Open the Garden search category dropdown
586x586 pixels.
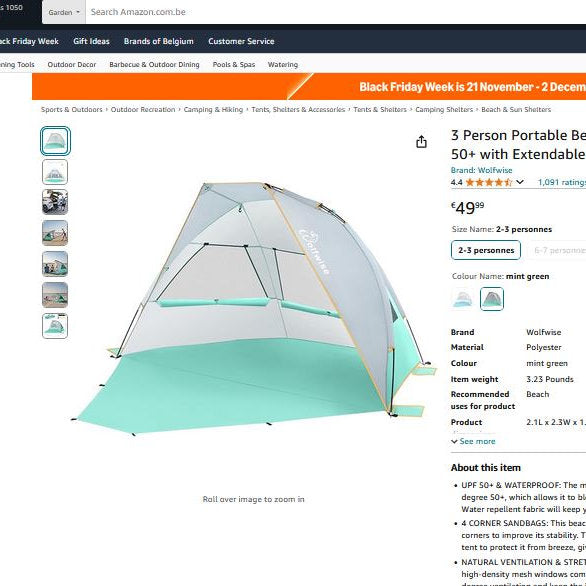(x=64, y=12)
